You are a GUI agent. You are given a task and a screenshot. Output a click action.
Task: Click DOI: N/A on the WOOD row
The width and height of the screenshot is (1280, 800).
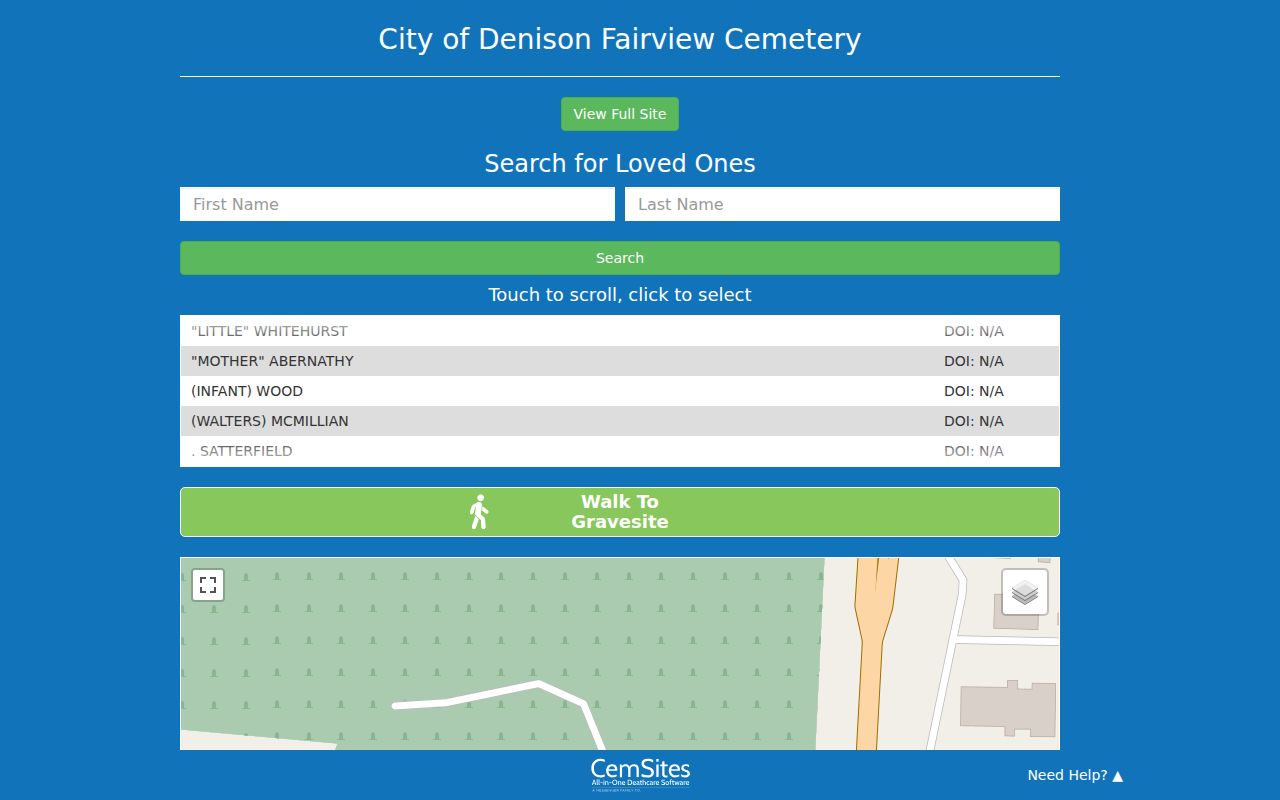pos(974,391)
